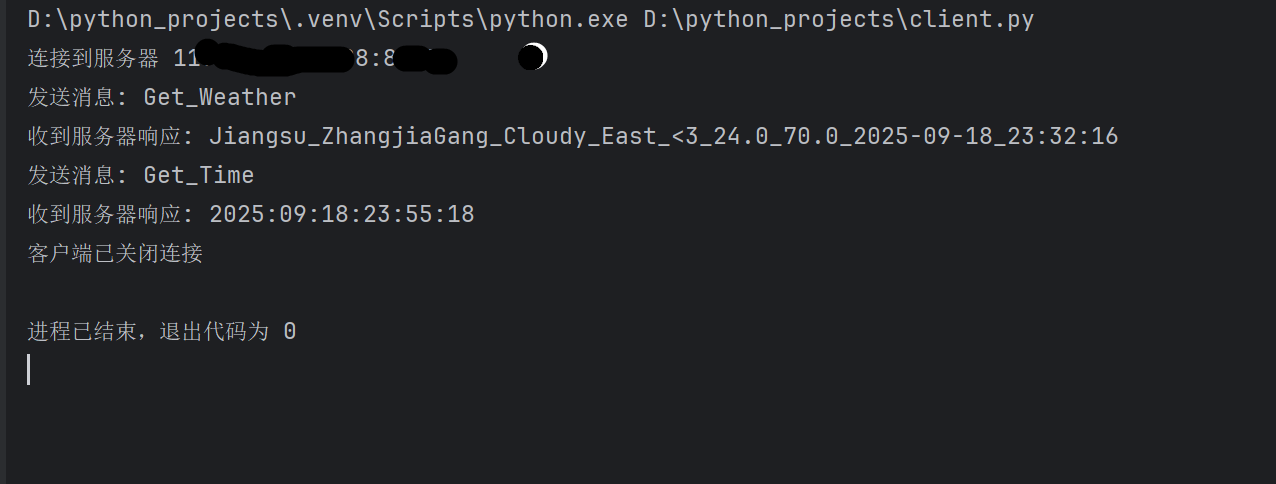Click the 连接到服务器 text
The image size is (1276, 484).
click(93, 58)
